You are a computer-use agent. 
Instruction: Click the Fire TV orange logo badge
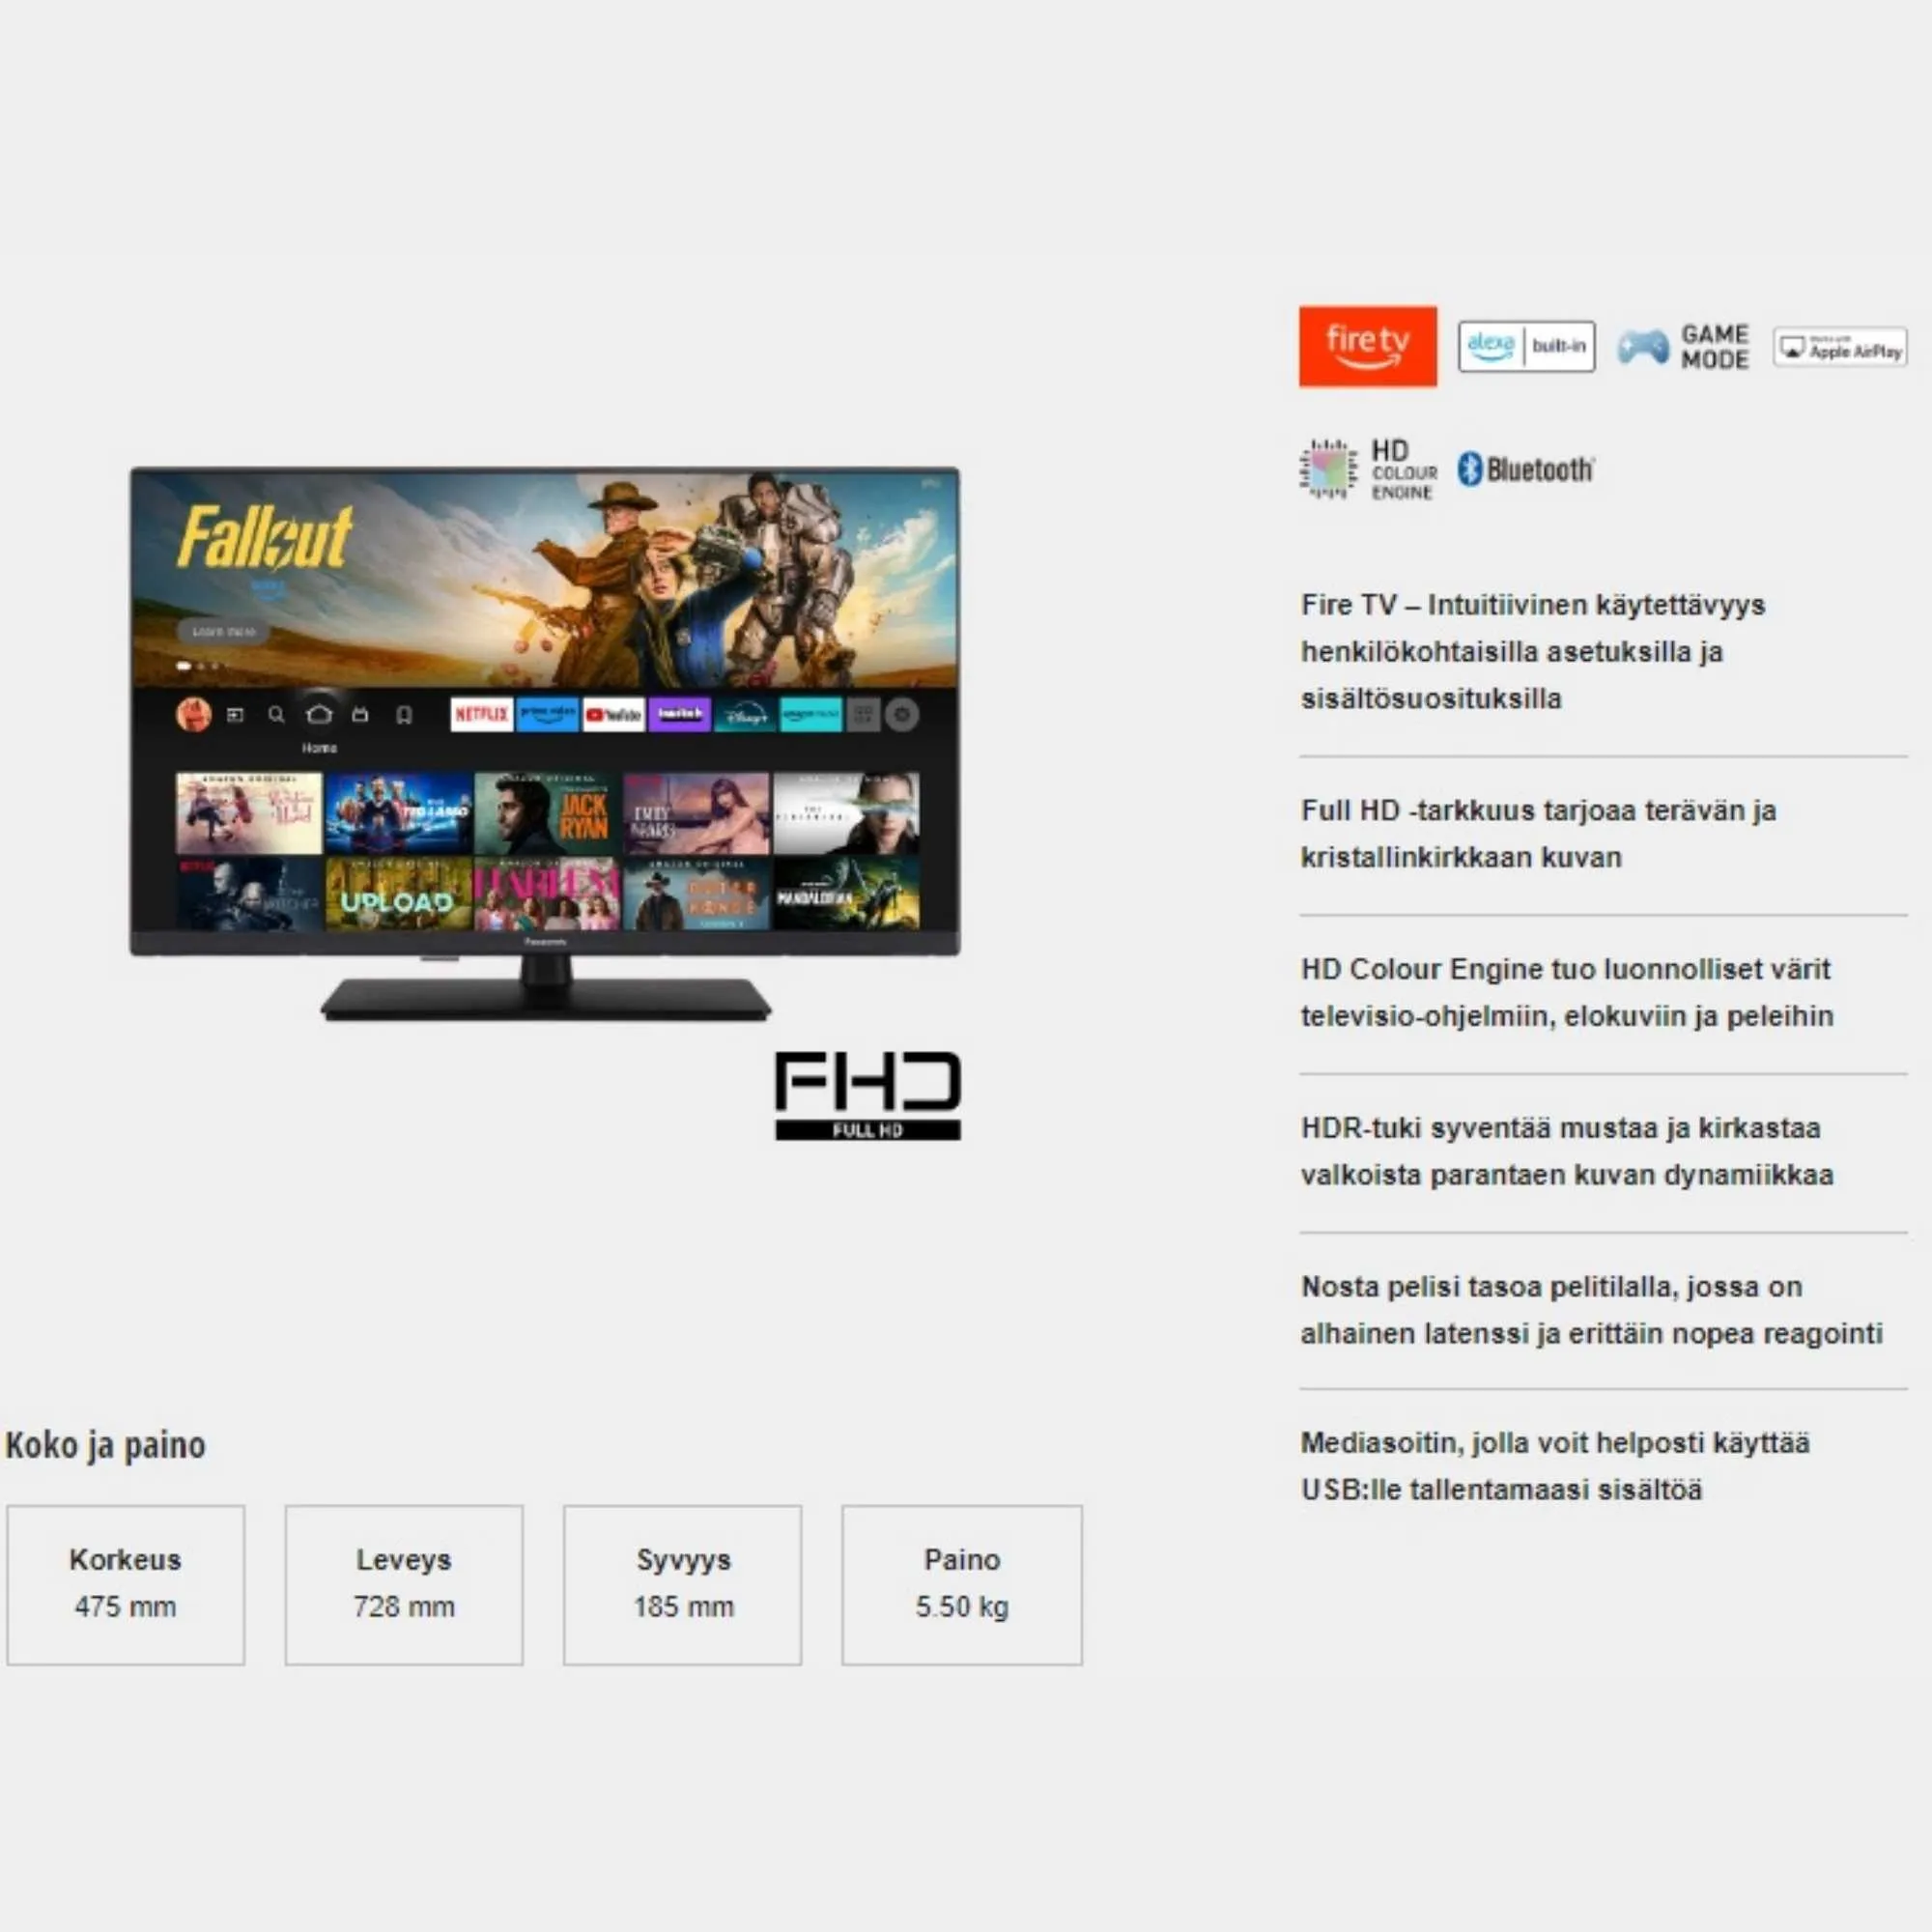click(x=1367, y=346)
